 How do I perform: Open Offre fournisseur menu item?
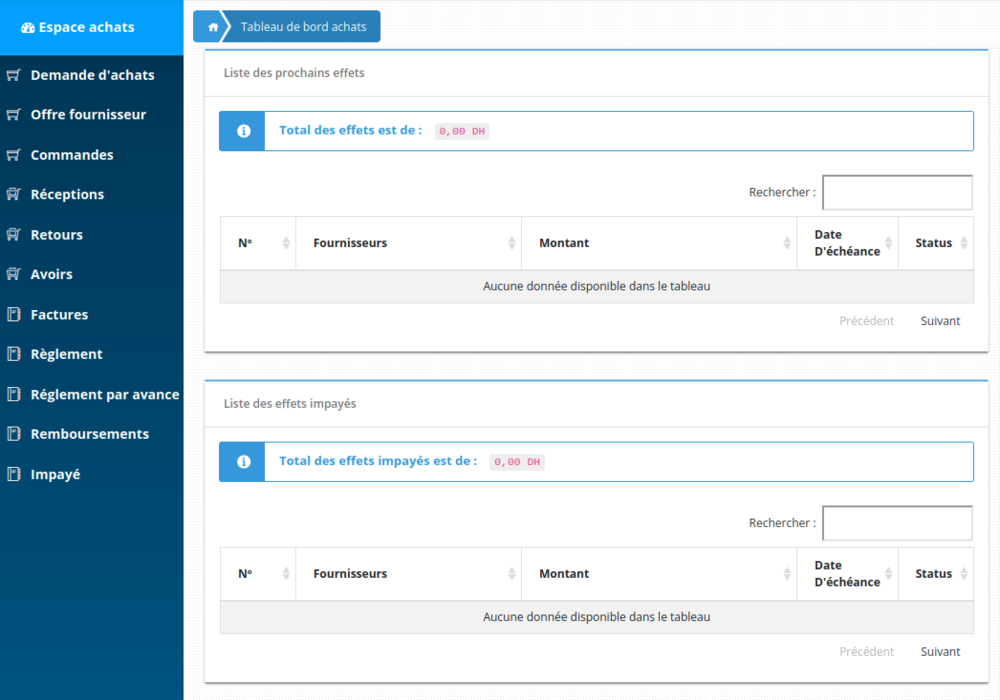88,115
